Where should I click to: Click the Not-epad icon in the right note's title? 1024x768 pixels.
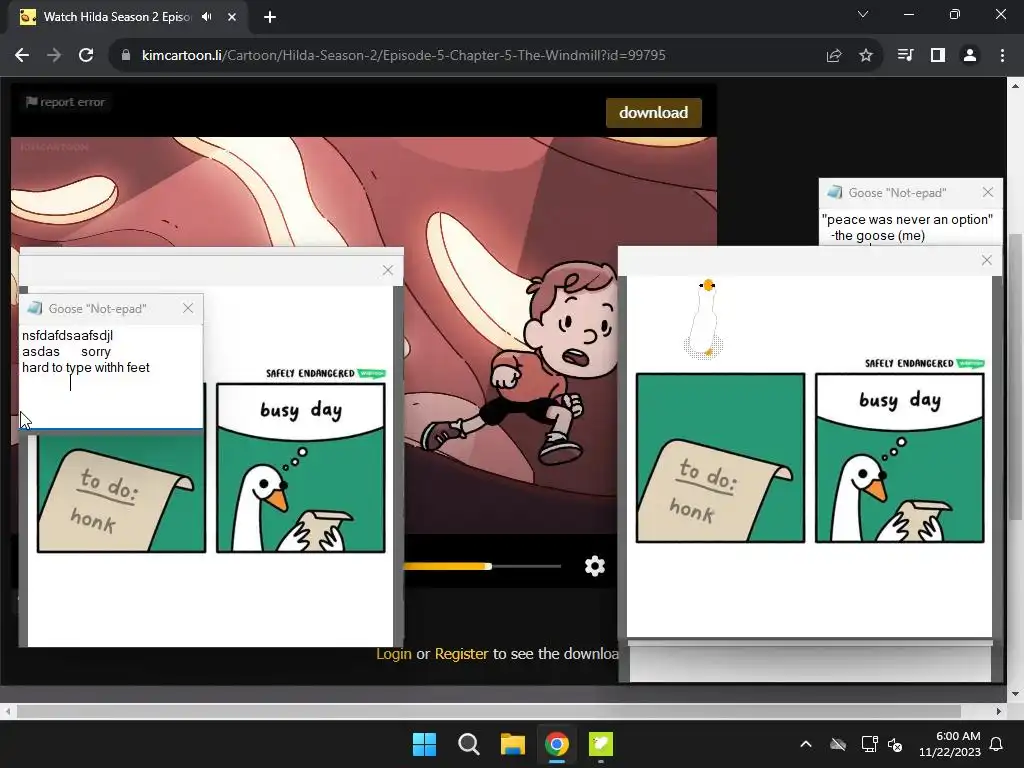[835, 192]
